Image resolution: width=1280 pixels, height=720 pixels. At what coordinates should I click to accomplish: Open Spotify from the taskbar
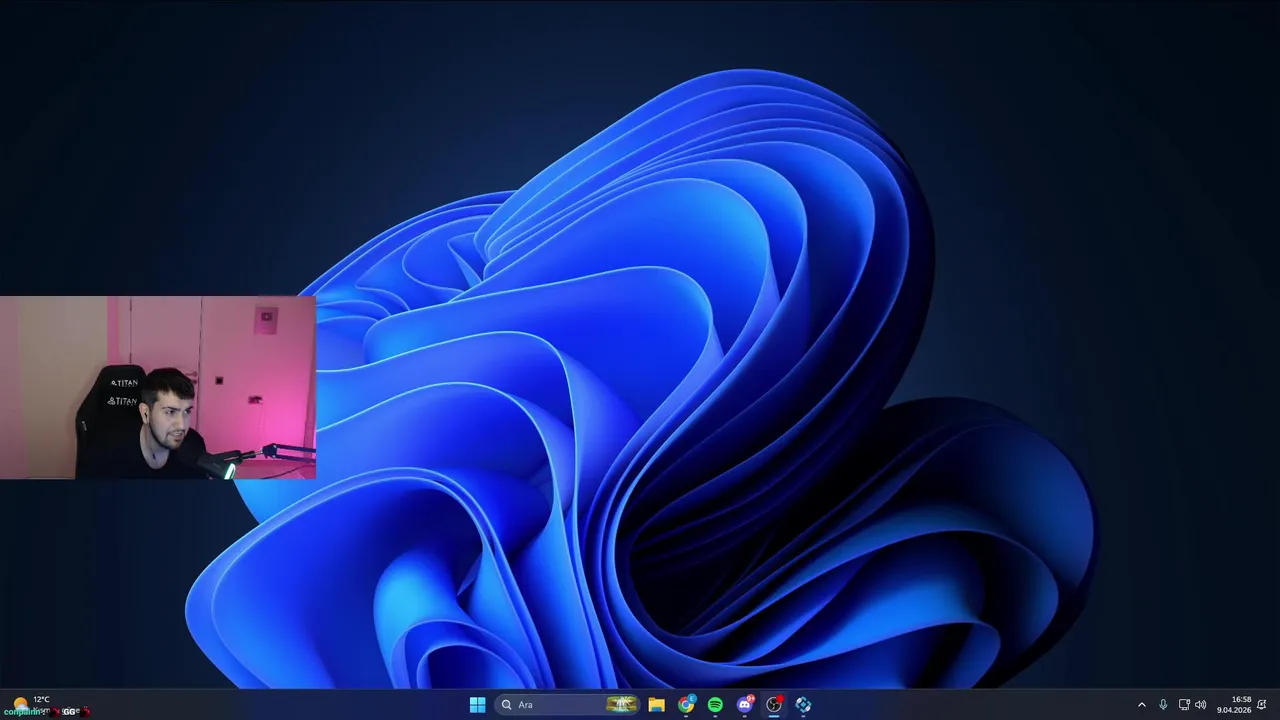[715, 705]
